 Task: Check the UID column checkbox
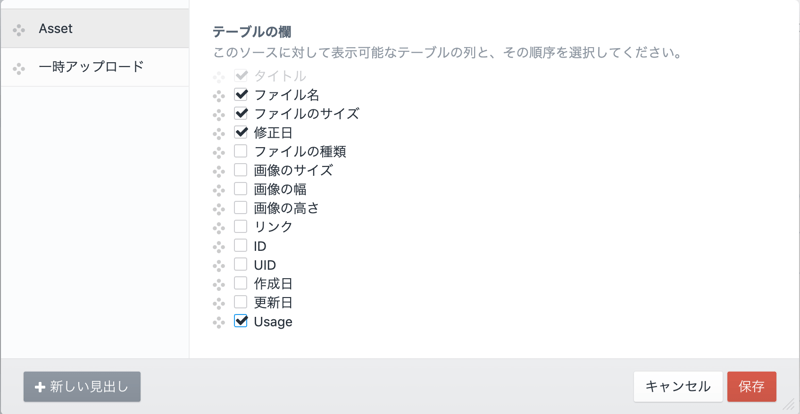pos(241,265)
